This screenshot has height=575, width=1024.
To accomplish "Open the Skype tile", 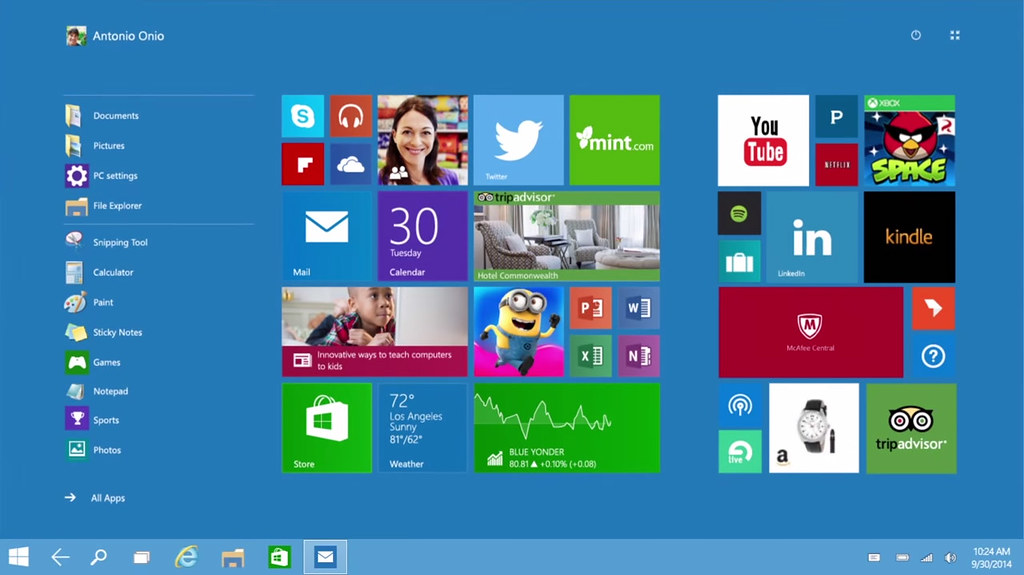I will [x=302, y=116].
